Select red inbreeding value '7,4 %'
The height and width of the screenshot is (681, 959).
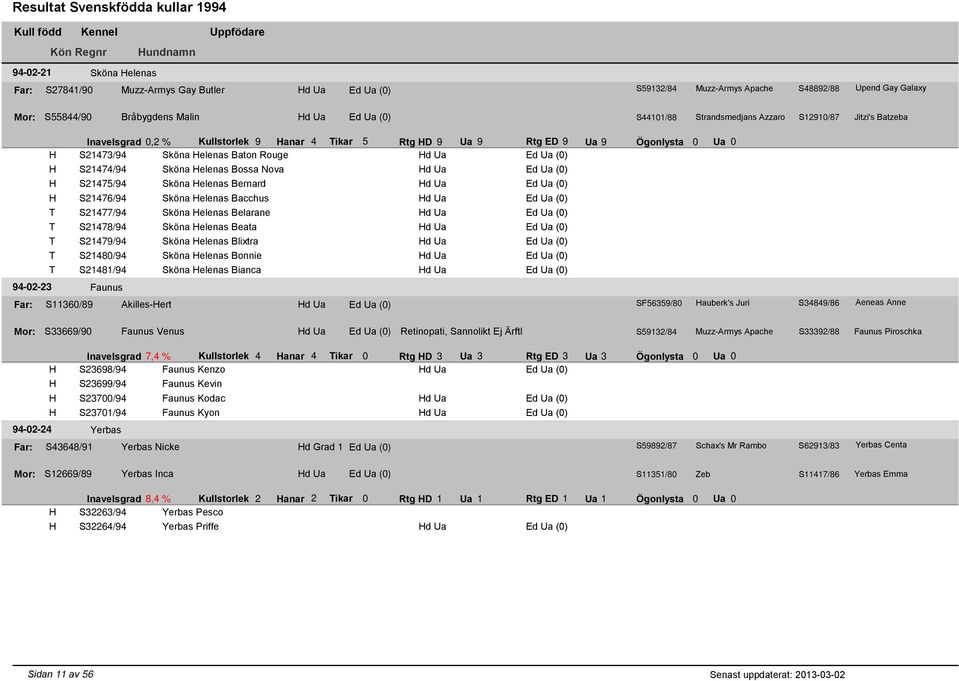tap(158, 356)
